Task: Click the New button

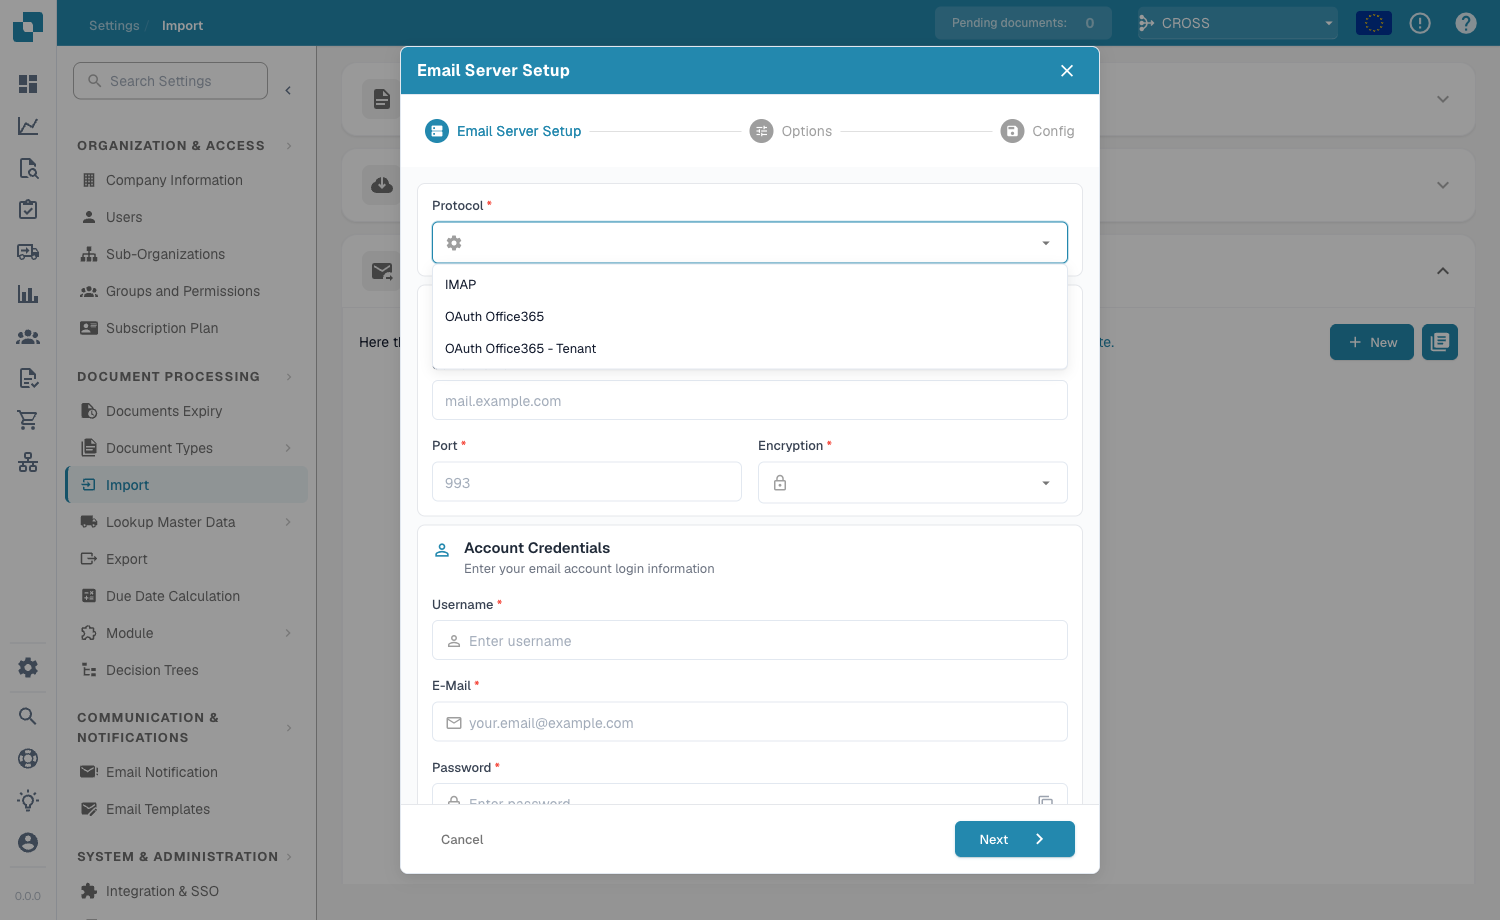Action: [1371, 342]
